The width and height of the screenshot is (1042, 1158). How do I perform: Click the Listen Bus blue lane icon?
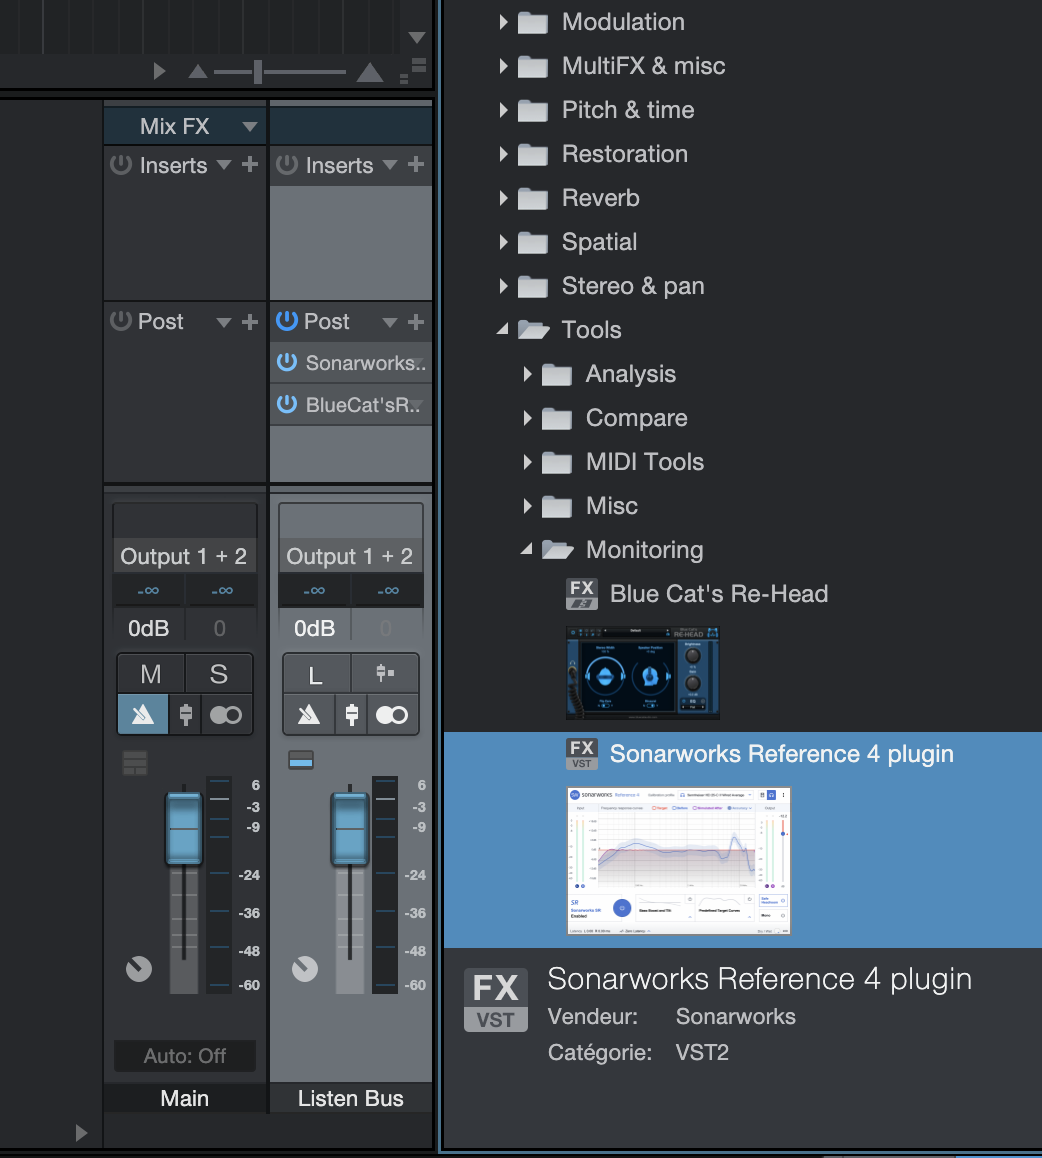pos(301,760)
